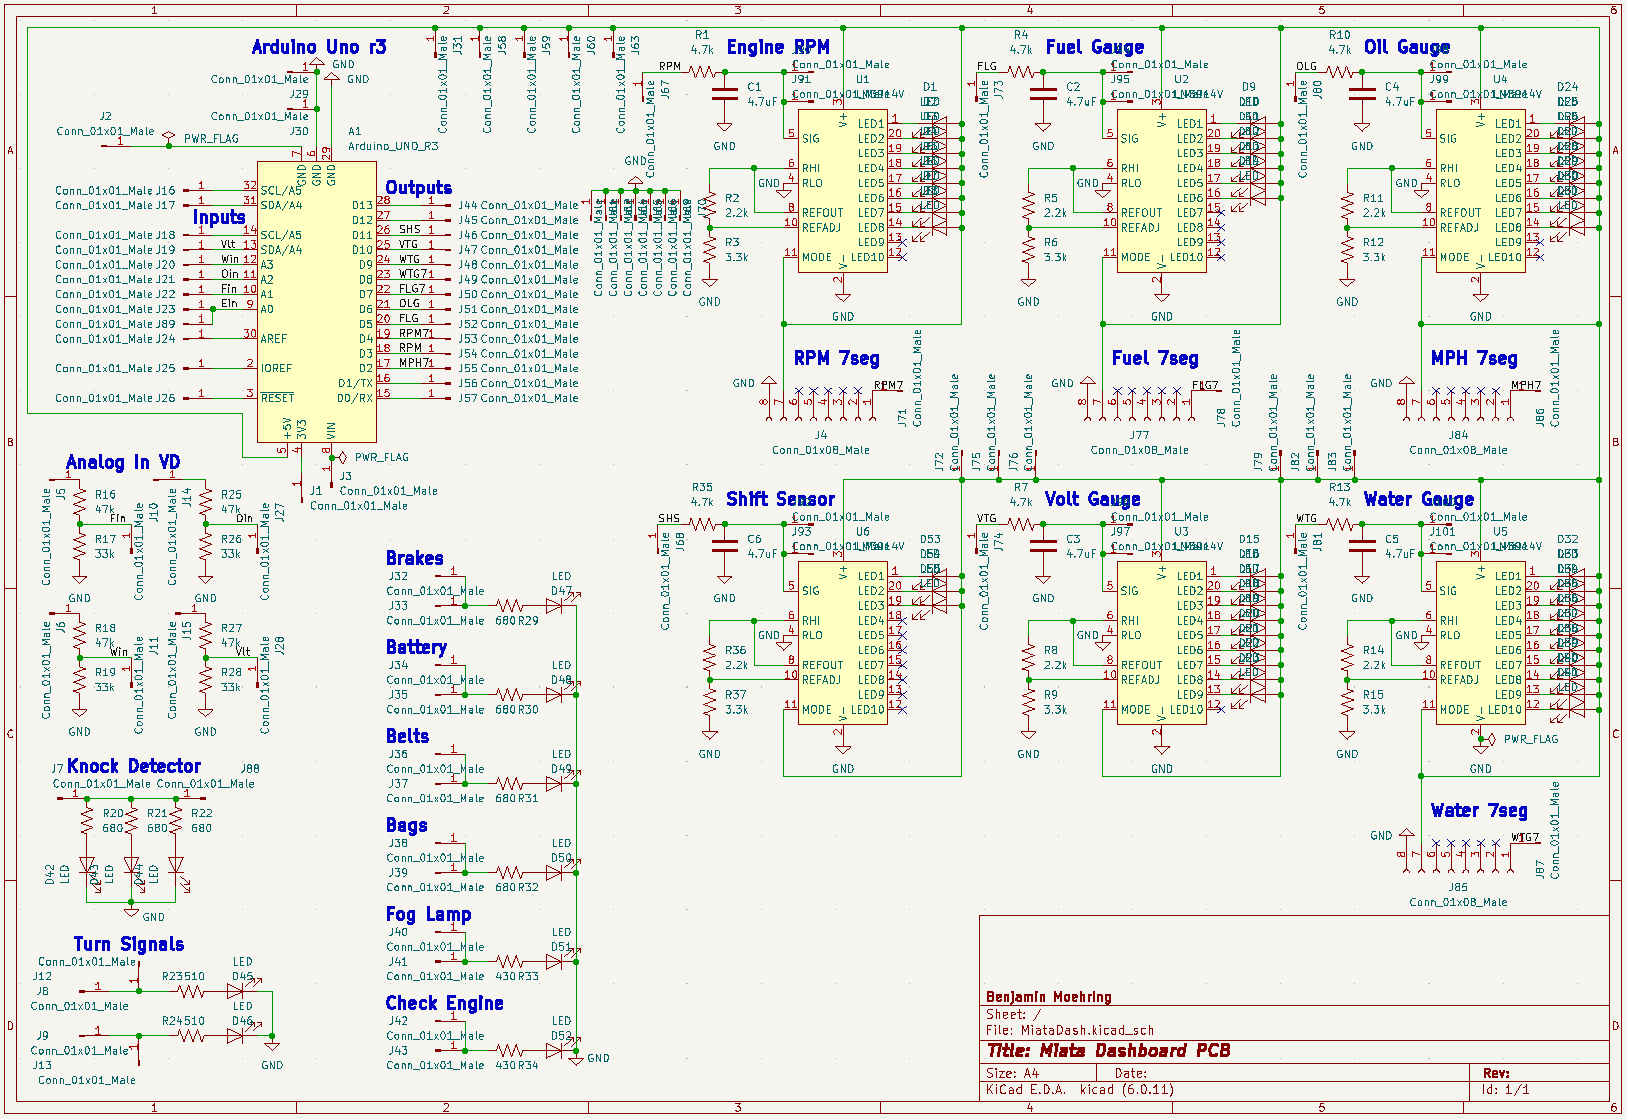Click the "Inputs" label beside the Arduino

(x=219, y=218)
